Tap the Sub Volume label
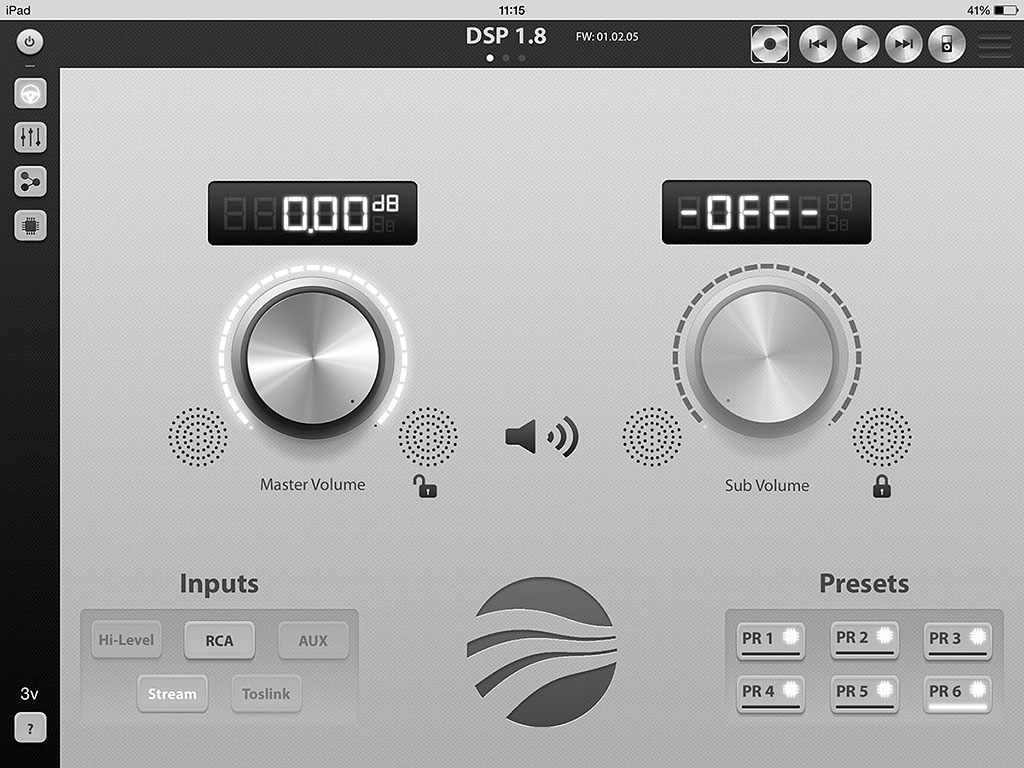The width and height of the screenshot is (1024, 768). point(767,485)
